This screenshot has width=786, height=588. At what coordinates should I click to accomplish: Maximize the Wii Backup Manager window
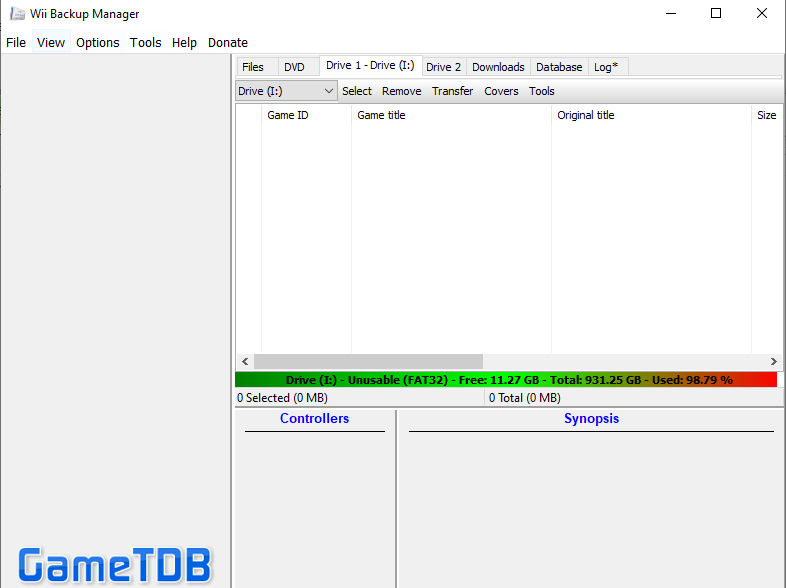pos(716,14)
